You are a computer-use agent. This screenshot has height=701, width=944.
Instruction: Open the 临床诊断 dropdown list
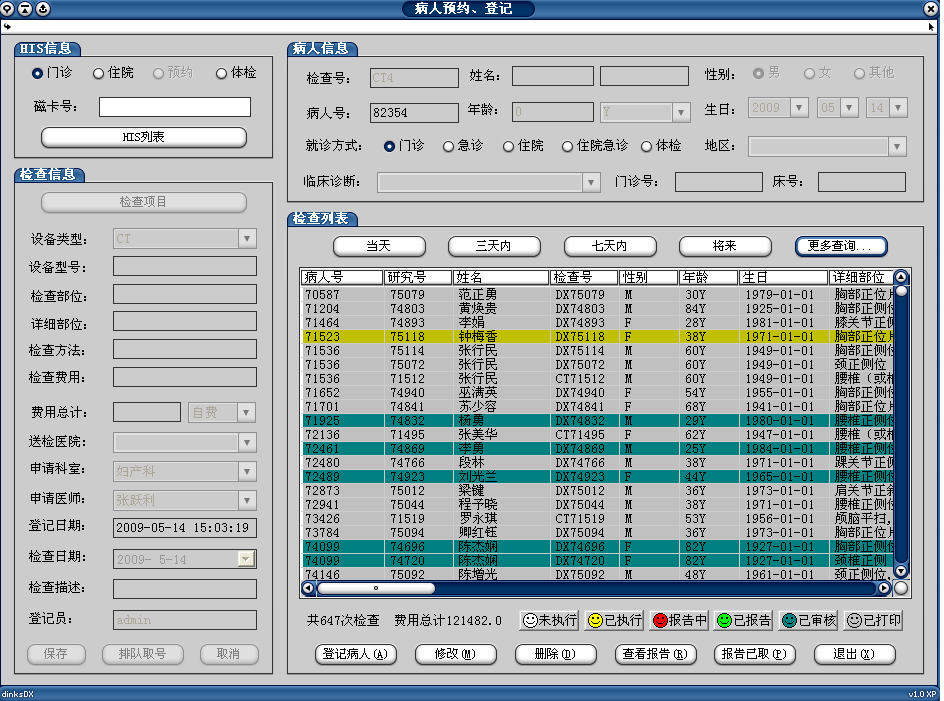(x=591, y=182)
